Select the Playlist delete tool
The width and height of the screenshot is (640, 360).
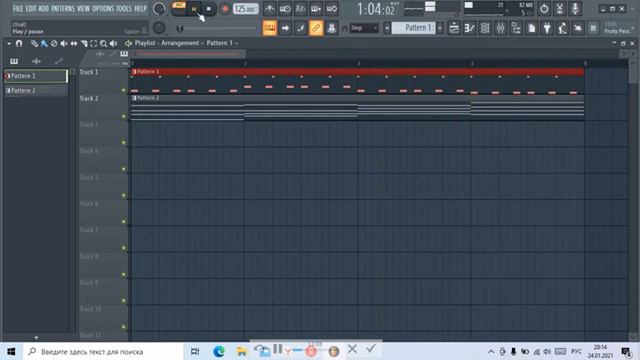[54, 43]
